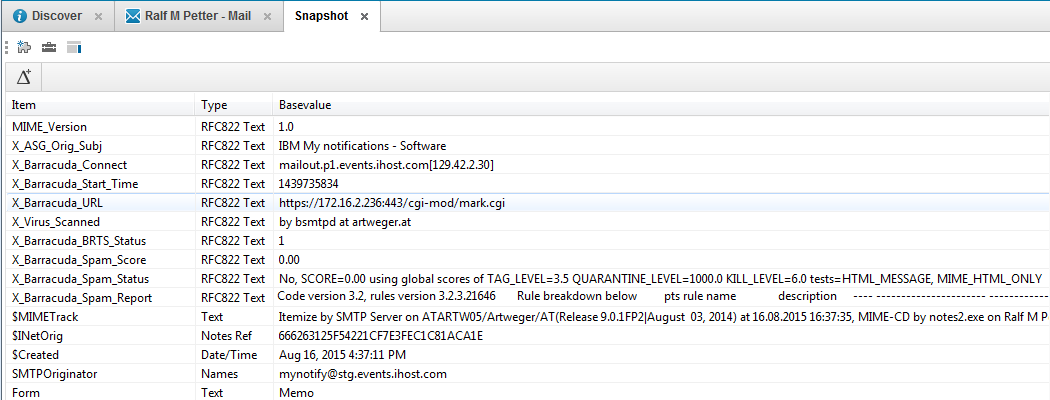1050x400 pixels.
Task: Close the Discover tab
Action: tap(98, 17)
